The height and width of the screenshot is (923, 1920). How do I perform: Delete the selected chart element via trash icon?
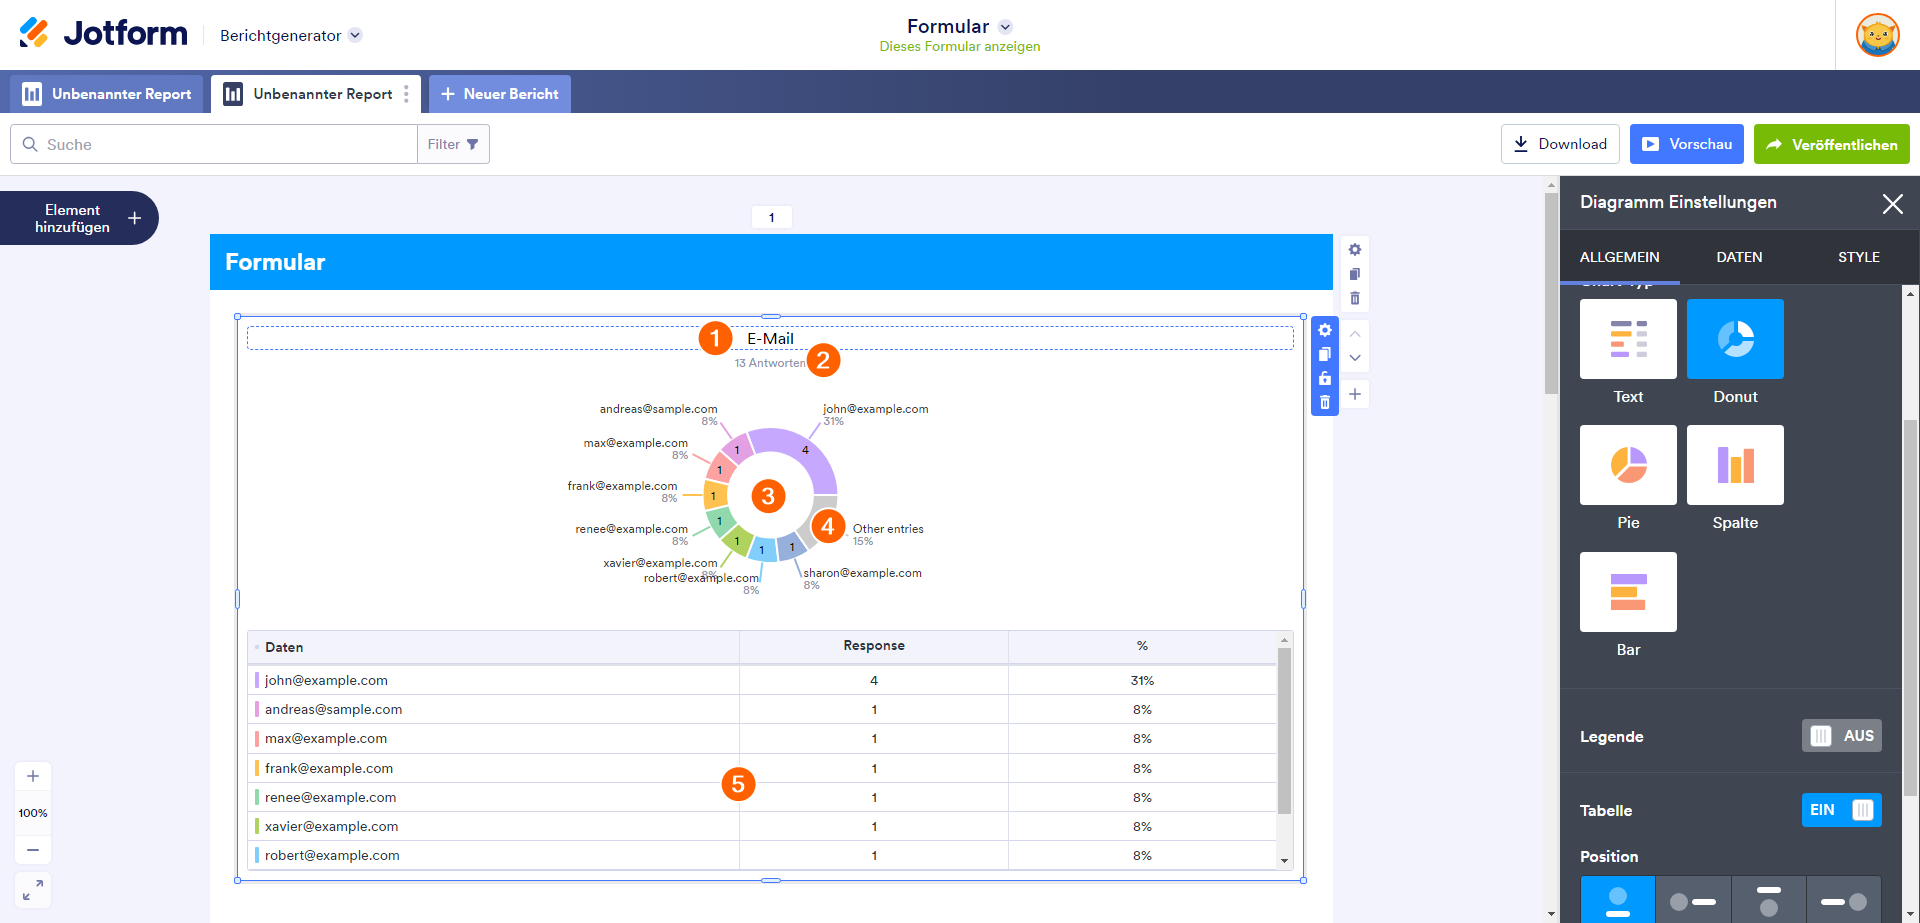[x=1324, y=403]
